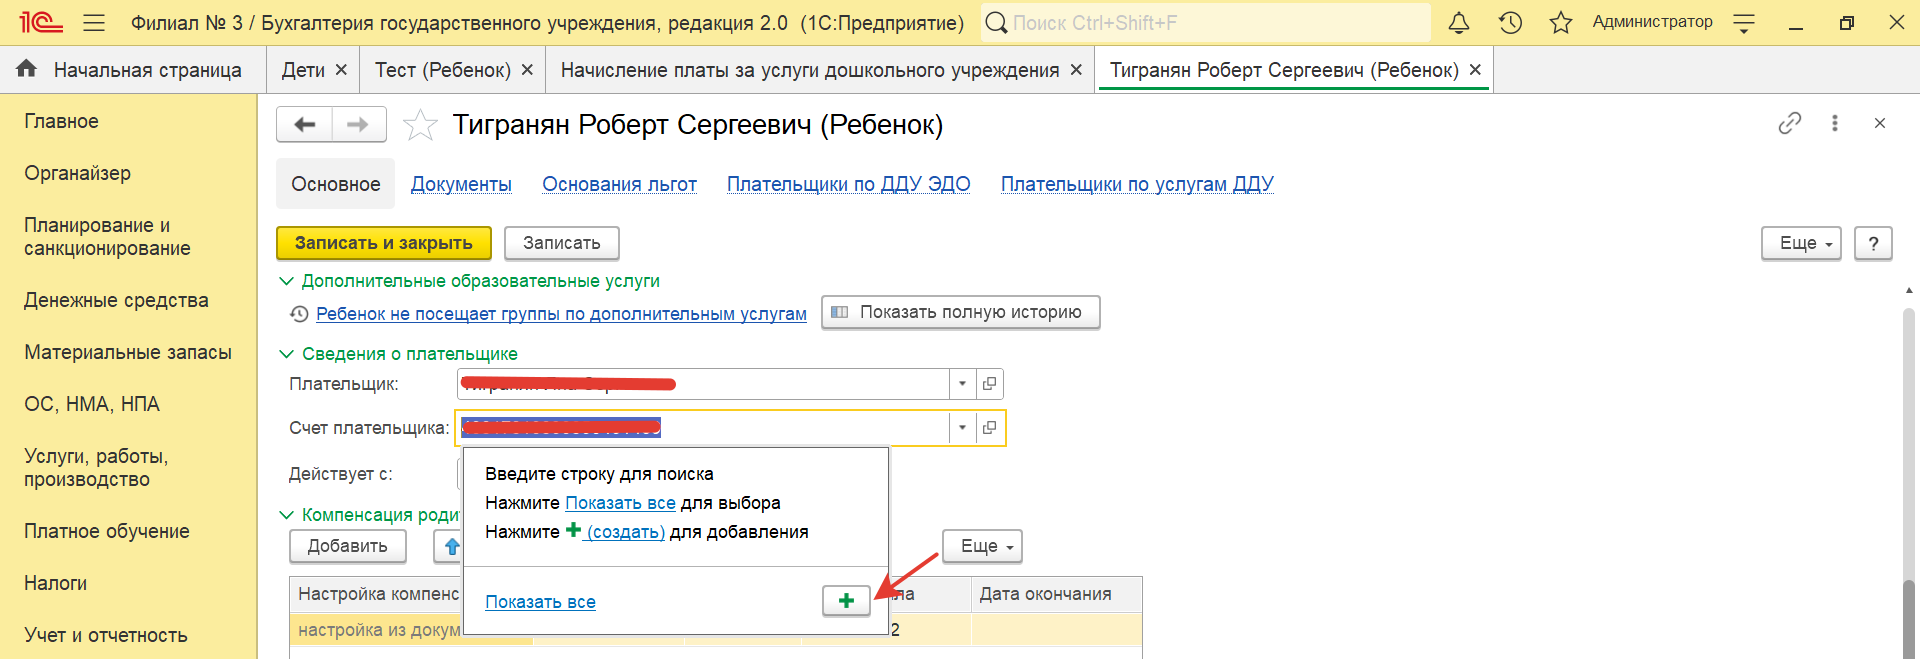Open the Плательщик field's linked record icon

click(x=989, y=384)
